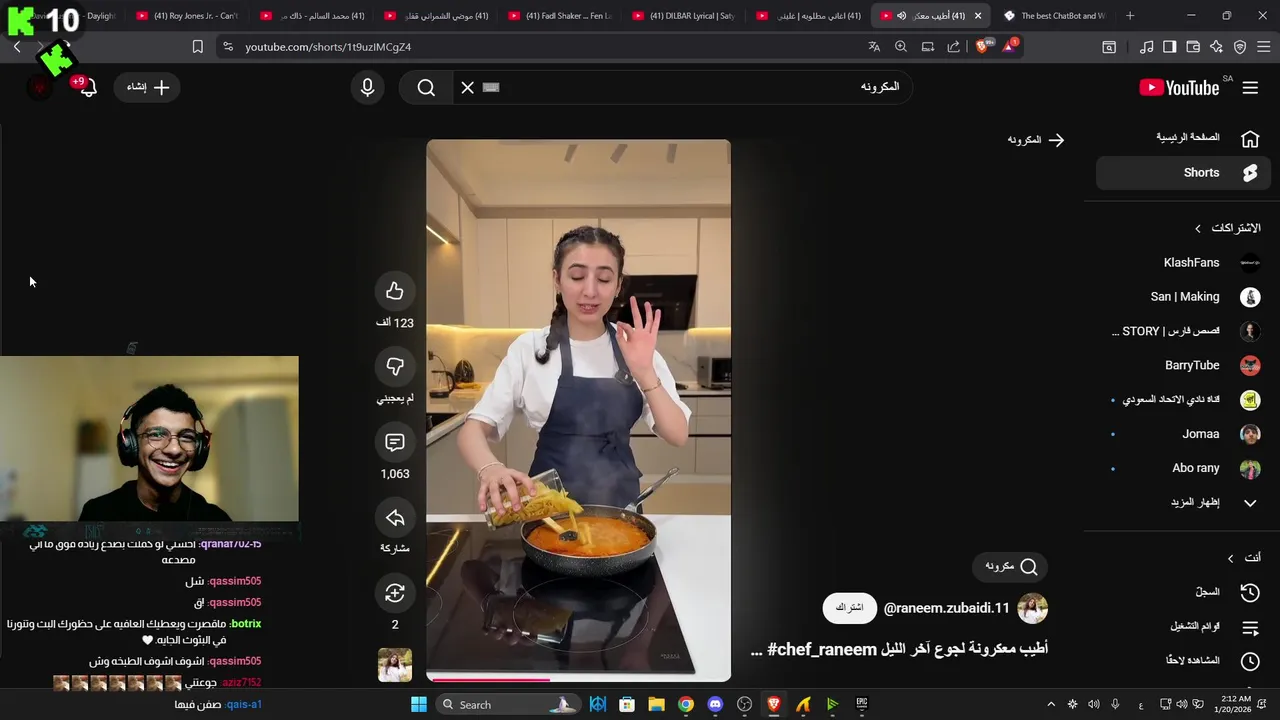Open the إنشاء create button
The image size is (1280, 720).
pyautogui.click(x=148, y=88)
